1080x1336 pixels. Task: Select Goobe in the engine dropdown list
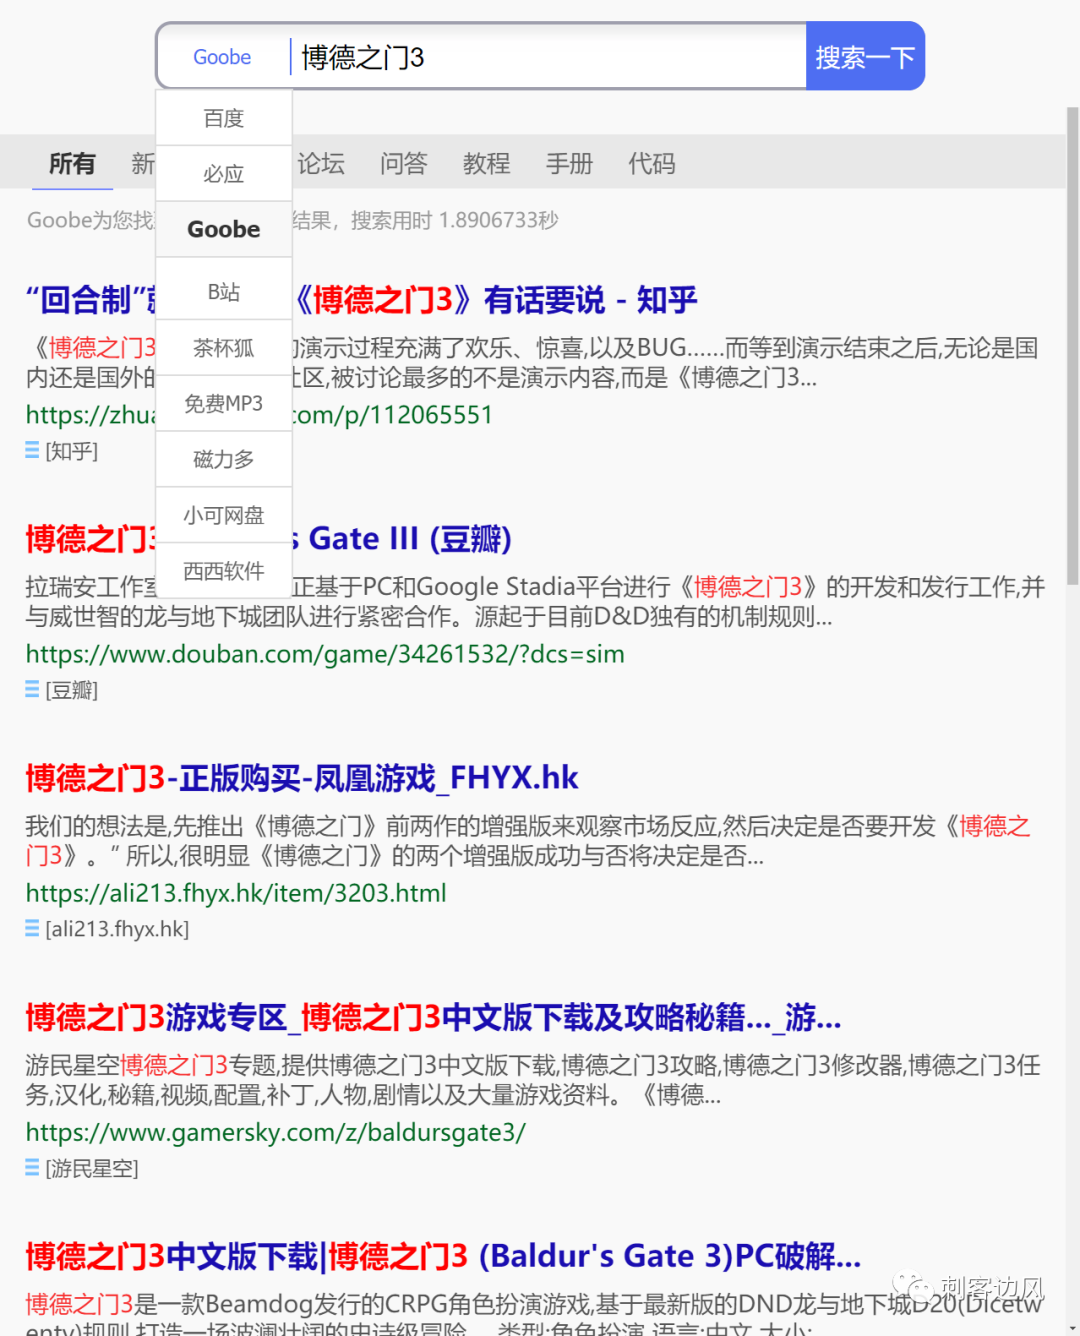(x=224, y=230)
